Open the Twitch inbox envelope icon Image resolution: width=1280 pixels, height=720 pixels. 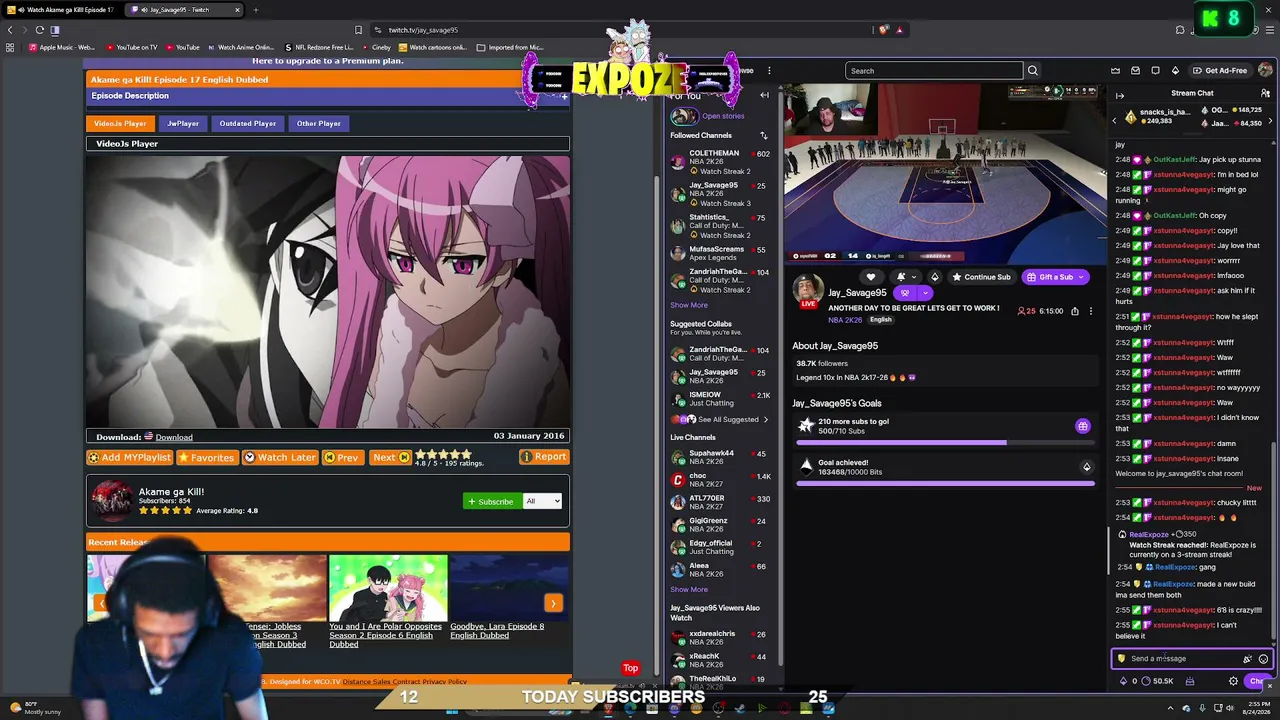click(x=1135, y=71)
